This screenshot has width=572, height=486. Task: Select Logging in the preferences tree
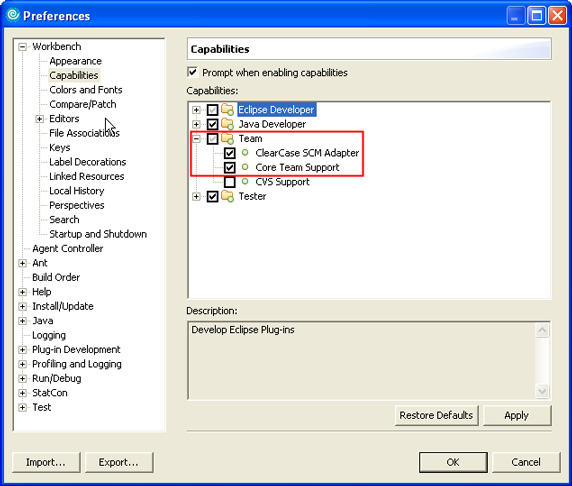coord(49,335)
